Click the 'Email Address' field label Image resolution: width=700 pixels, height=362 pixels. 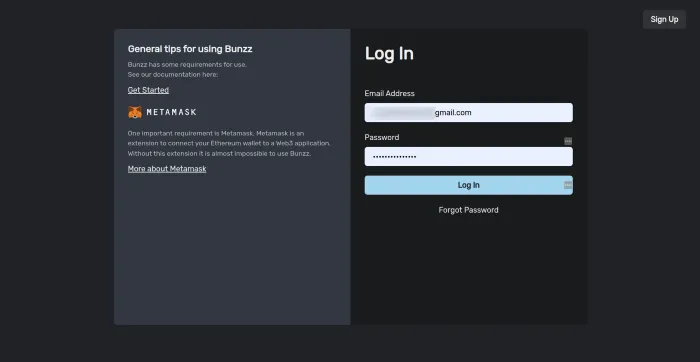click(x=389, y=93)
